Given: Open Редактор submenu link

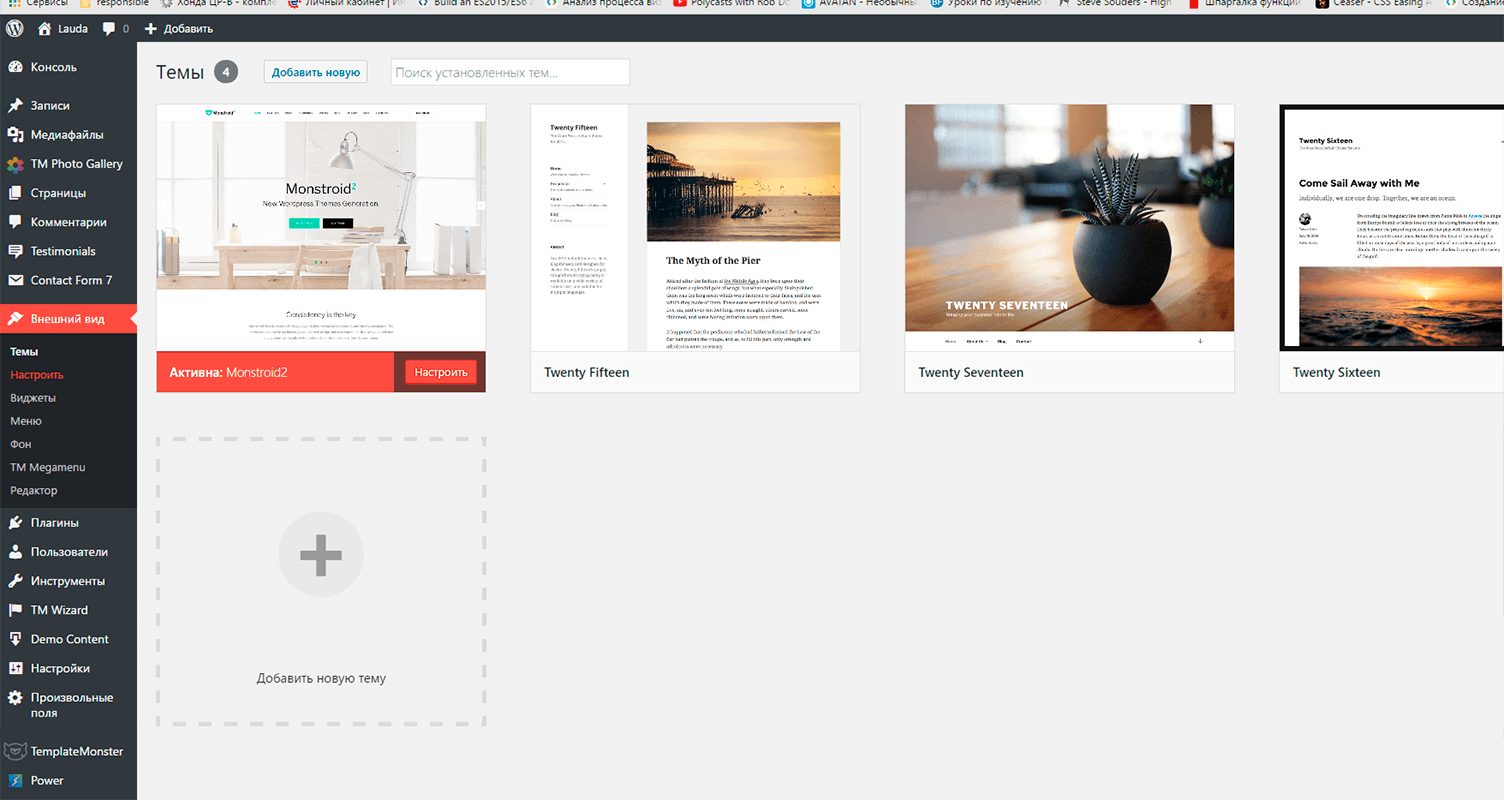Looking at the screenshot, I should (x=34, y=490).
